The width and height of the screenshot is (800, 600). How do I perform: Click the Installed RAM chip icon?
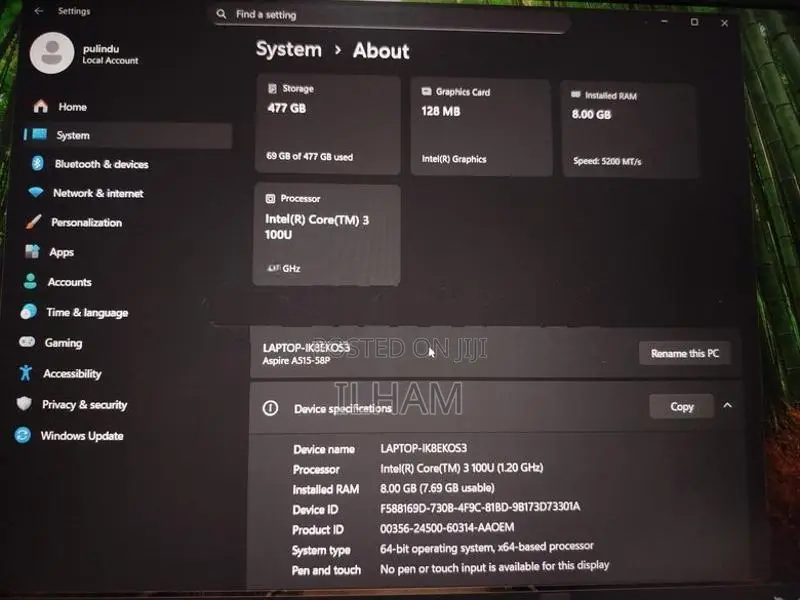click(x=576, y=94)
